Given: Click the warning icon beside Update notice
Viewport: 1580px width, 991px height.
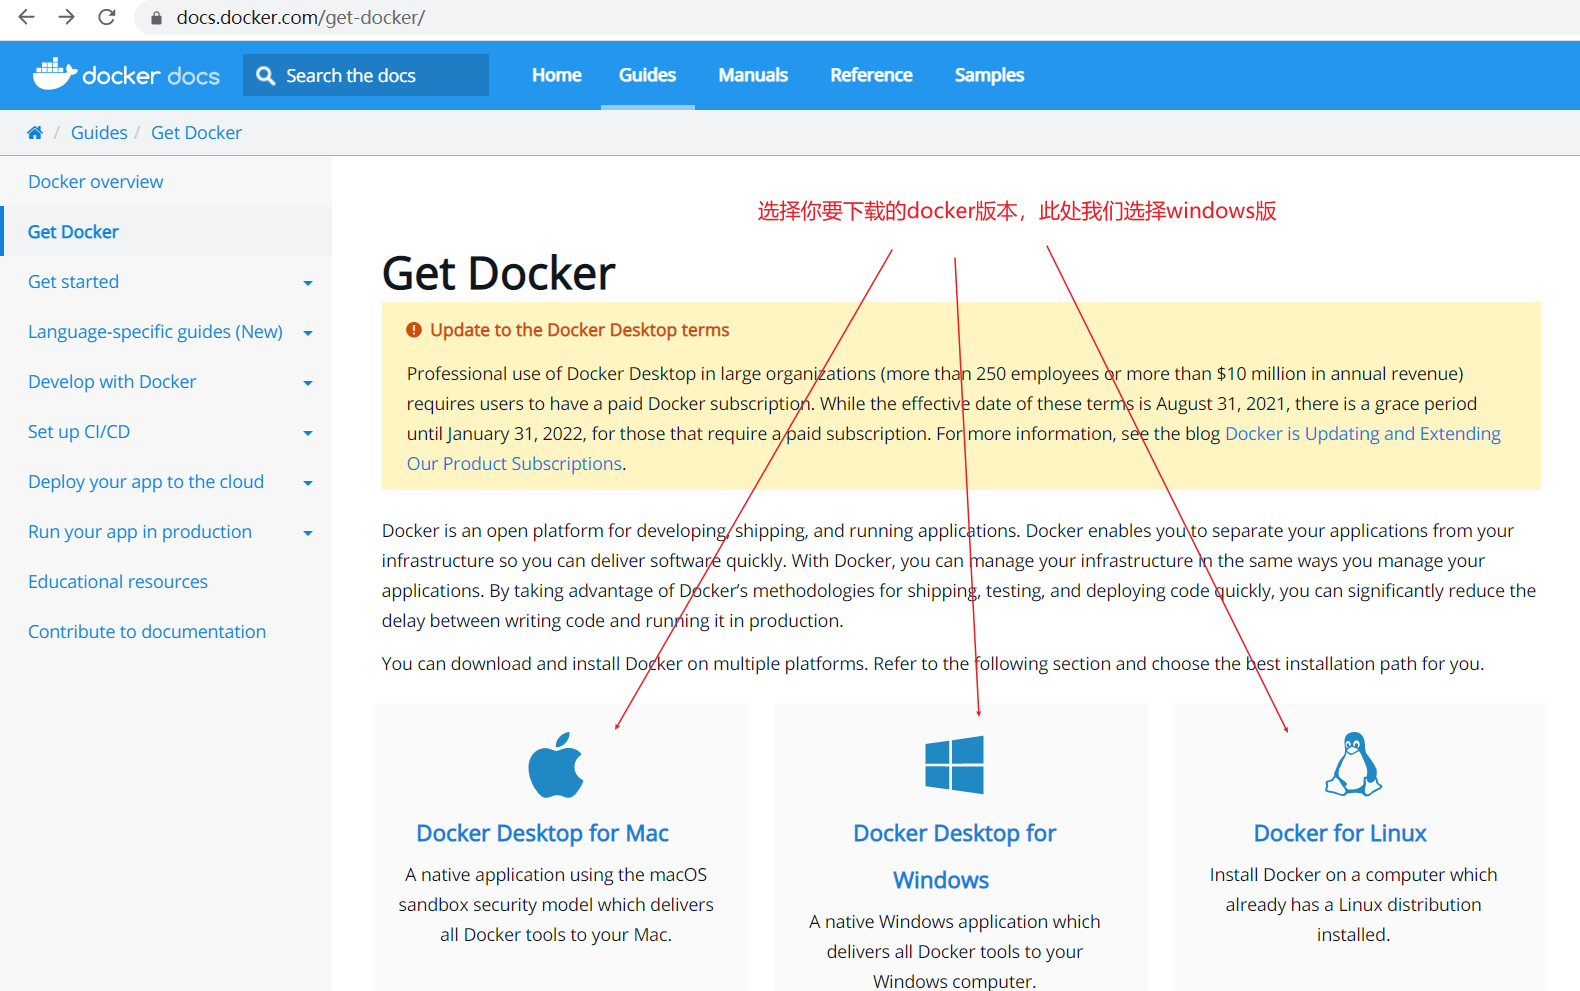Looking at the screenshot, I should click(414, 330).
